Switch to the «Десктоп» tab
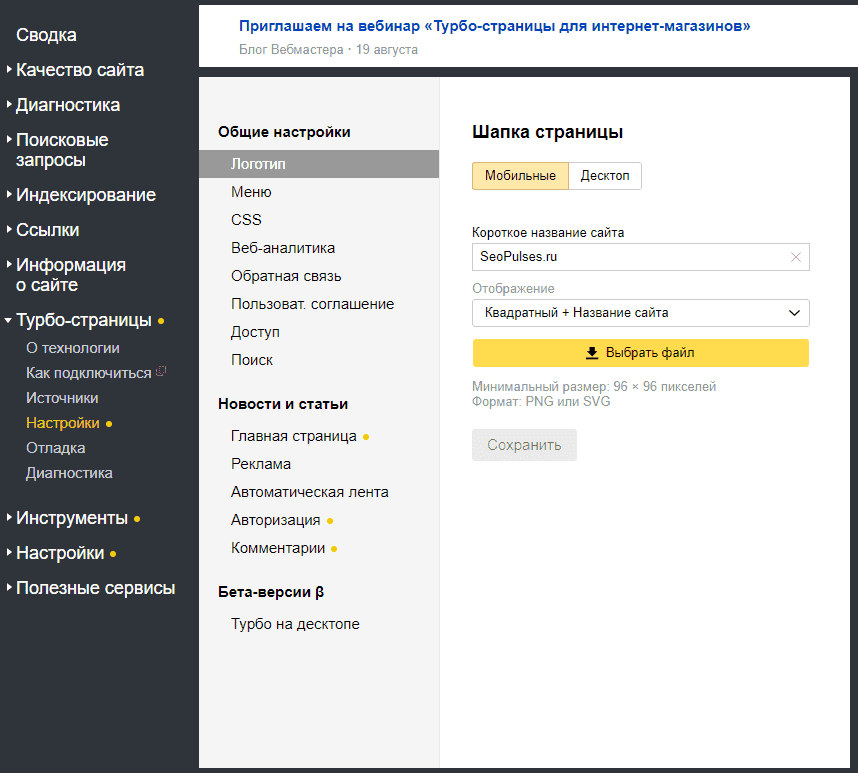Screen dimensions: 858x773 (606, 175)
